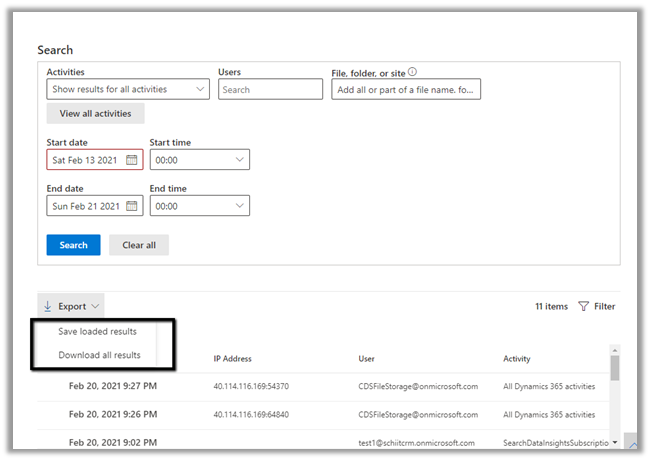Expand the Activities dropdown
This screenshot has width=650, height=461.
coord(128,90)
